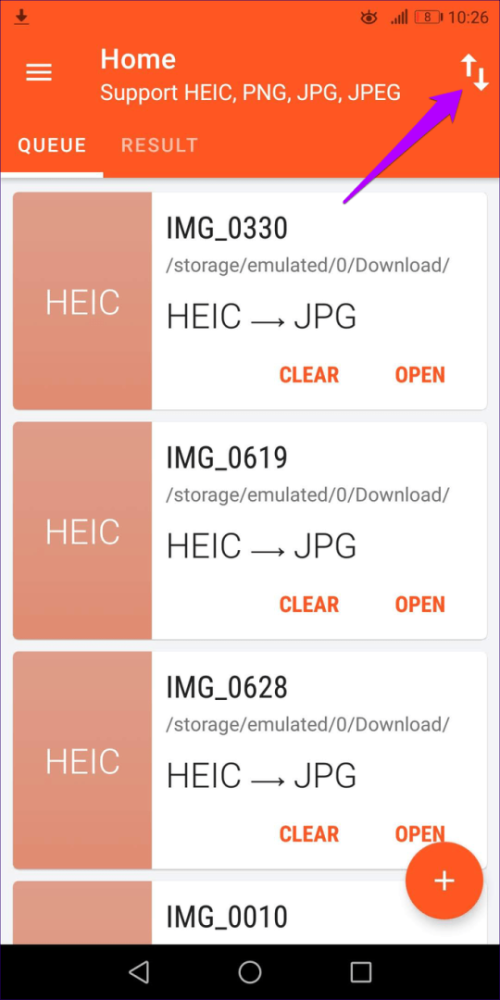500x1000 pixels.
Task: Tap the HEIC thumbnail for IMG_0330
Action: click(82, 301)
